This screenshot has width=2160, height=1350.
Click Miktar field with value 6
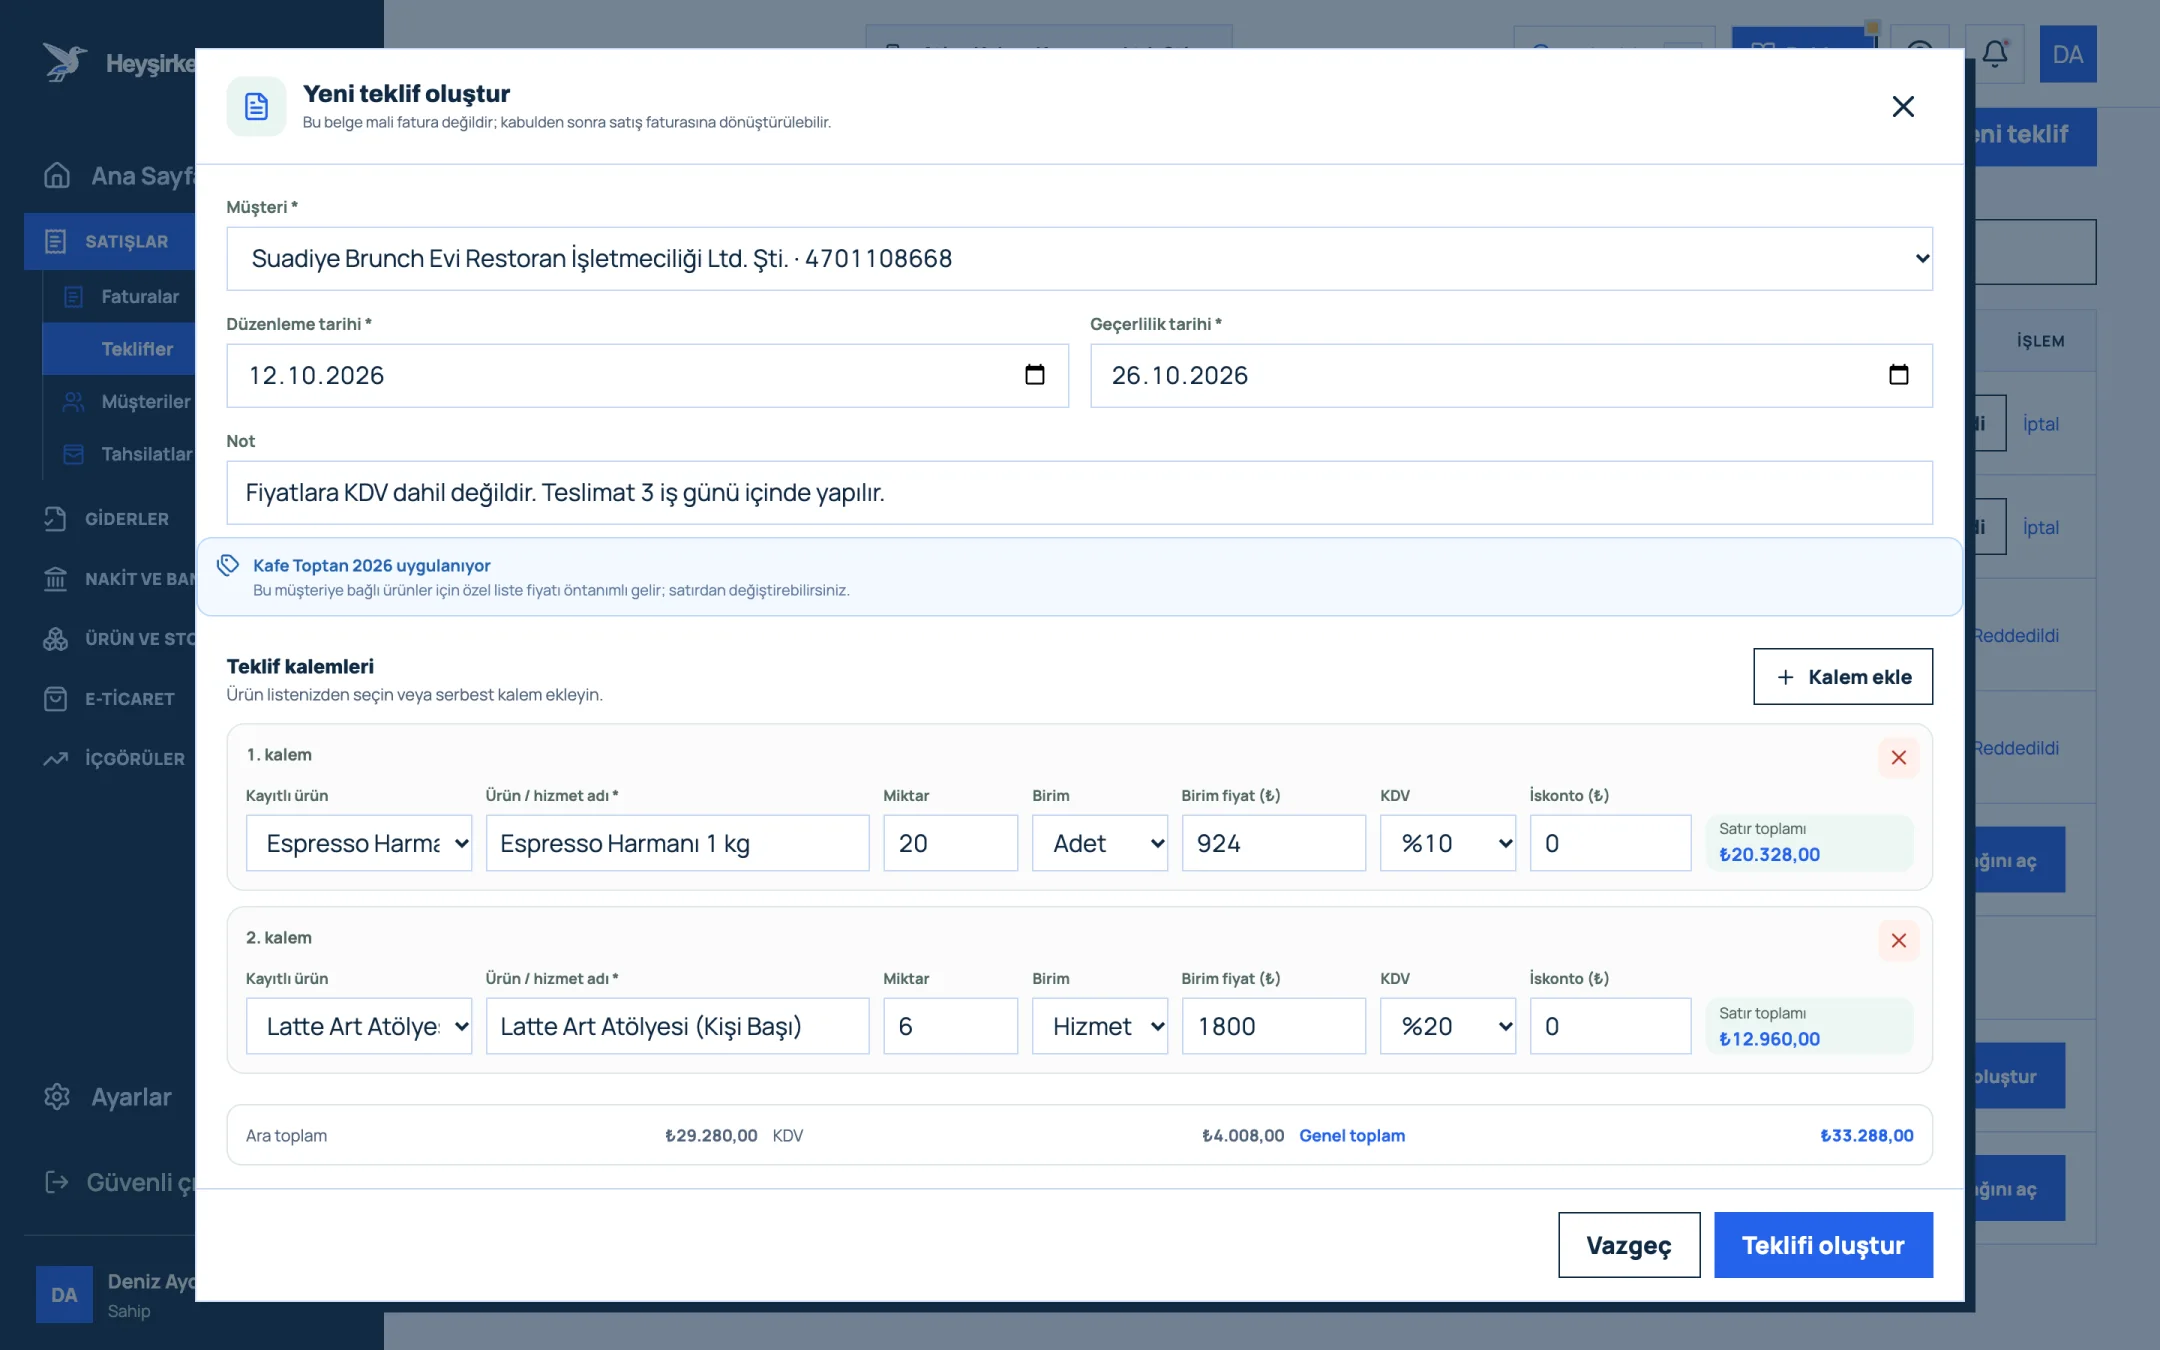coord(950,1026)
